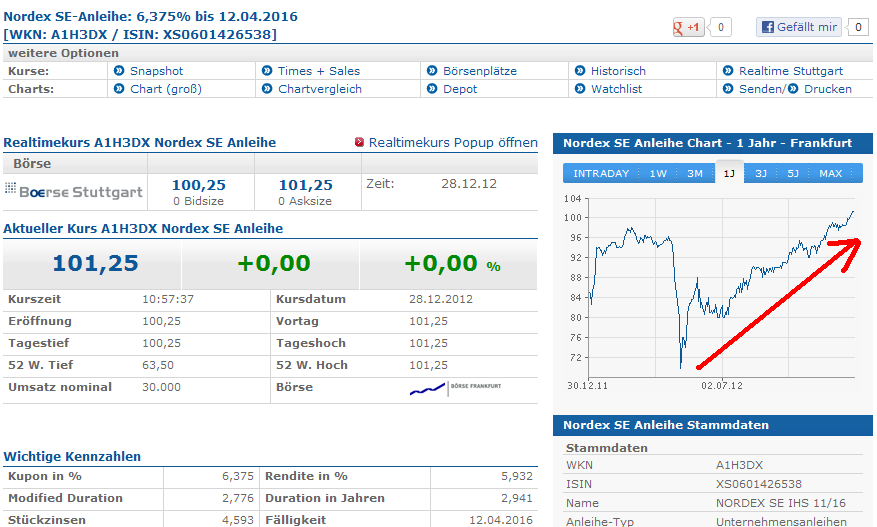
Task: Click the arrow icon beside Drucken
Action: (793, 89)
